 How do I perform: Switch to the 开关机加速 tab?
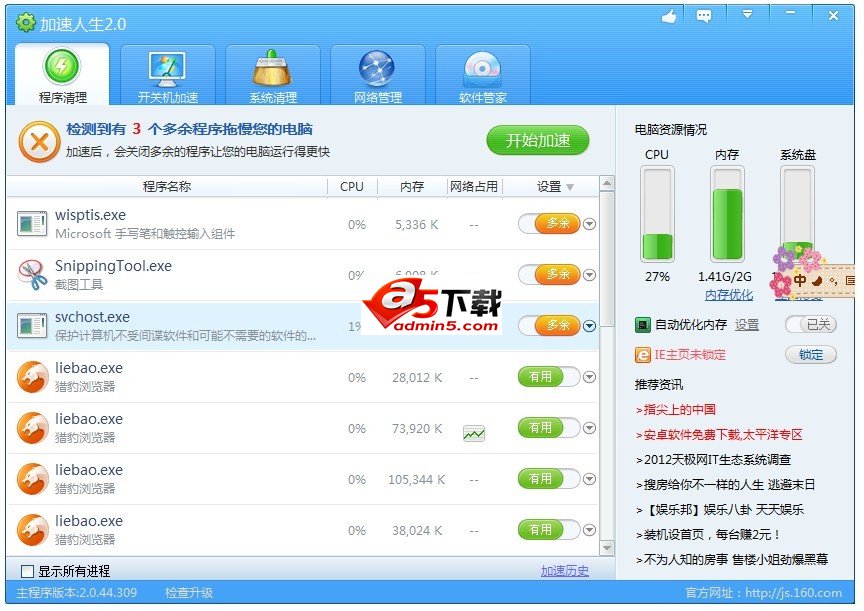coord(168,75)
